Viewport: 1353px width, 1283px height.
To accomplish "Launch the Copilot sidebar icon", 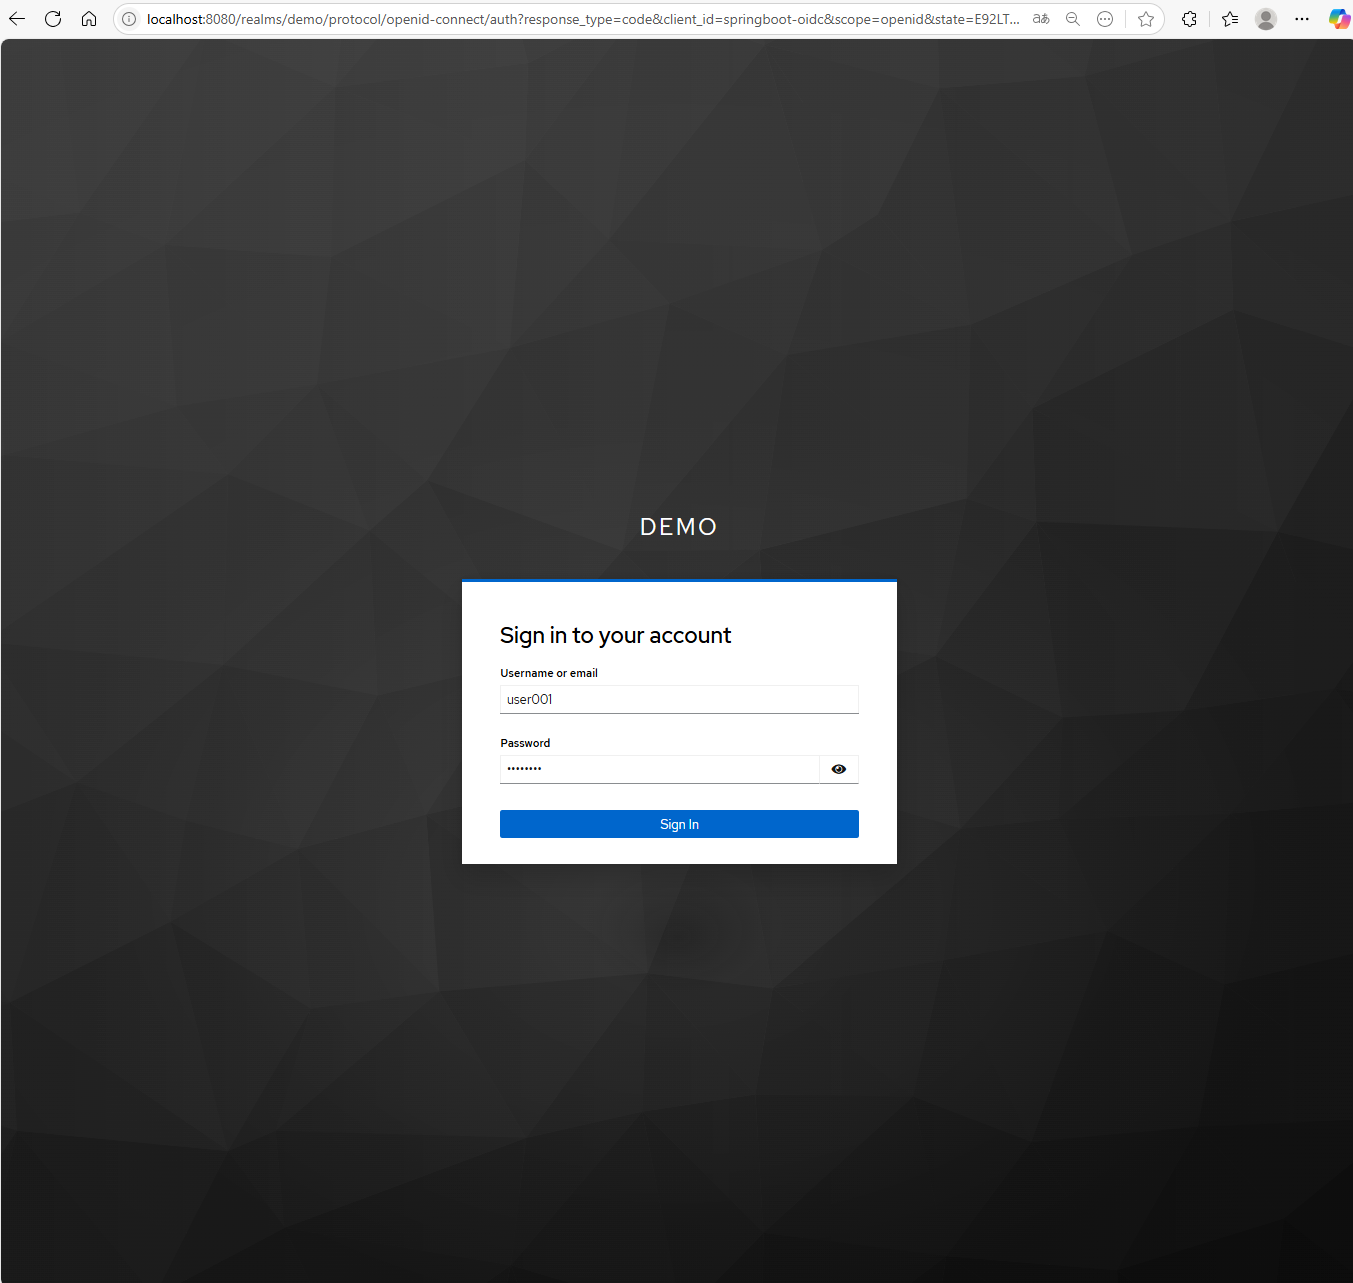I will 1338,19.
